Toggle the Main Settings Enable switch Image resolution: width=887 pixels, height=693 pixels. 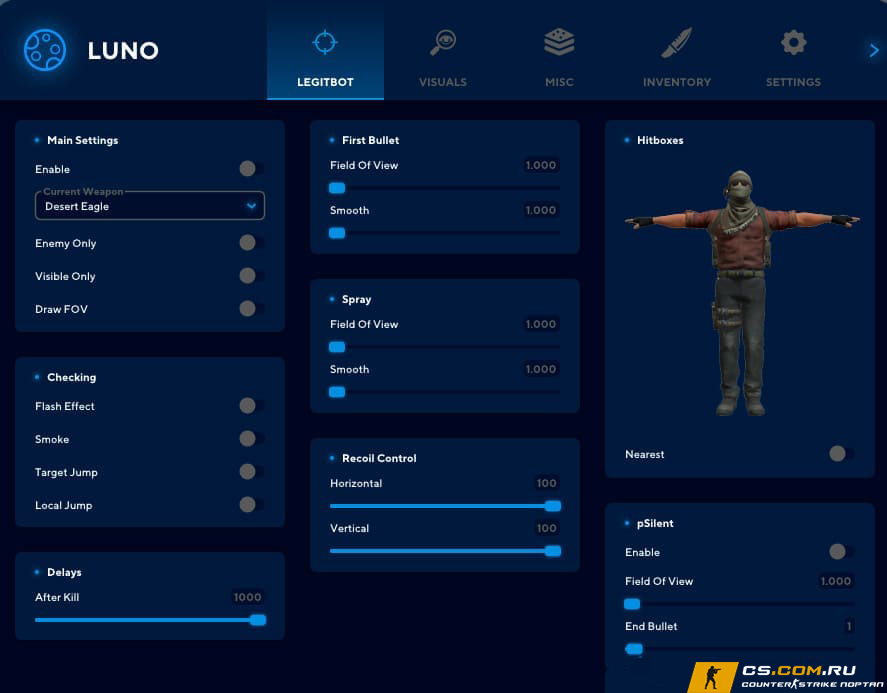click(251, 169)
